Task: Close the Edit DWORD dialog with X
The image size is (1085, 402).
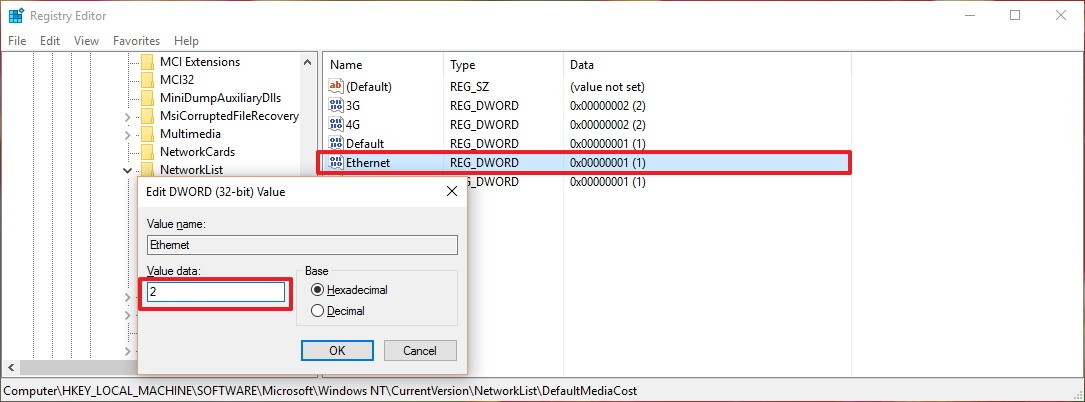Action: pyautogui.click(x=452, y=192)
